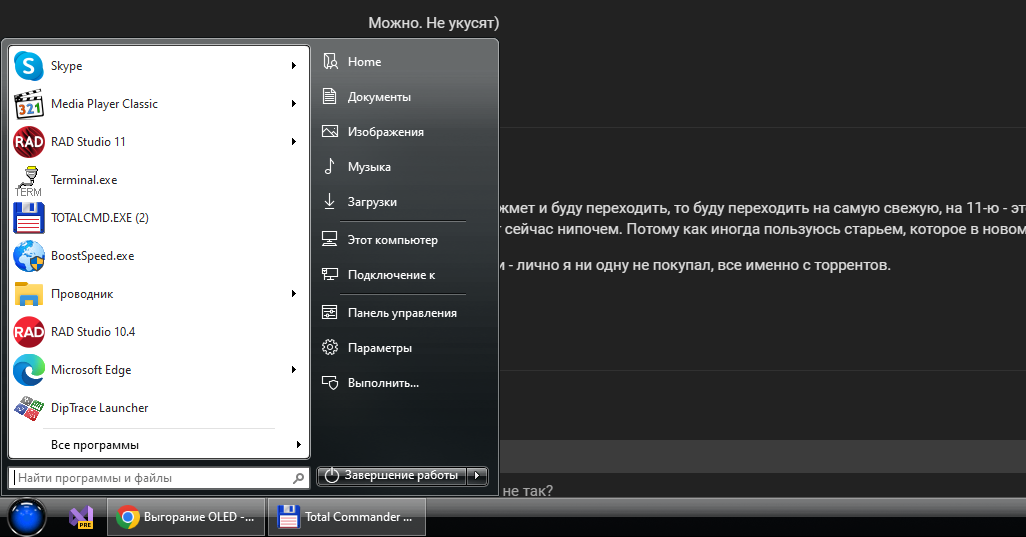This screenshot has width=1026, height=537.
Task: Click the blue Start orb button
Action: click(x=27, y=517)
